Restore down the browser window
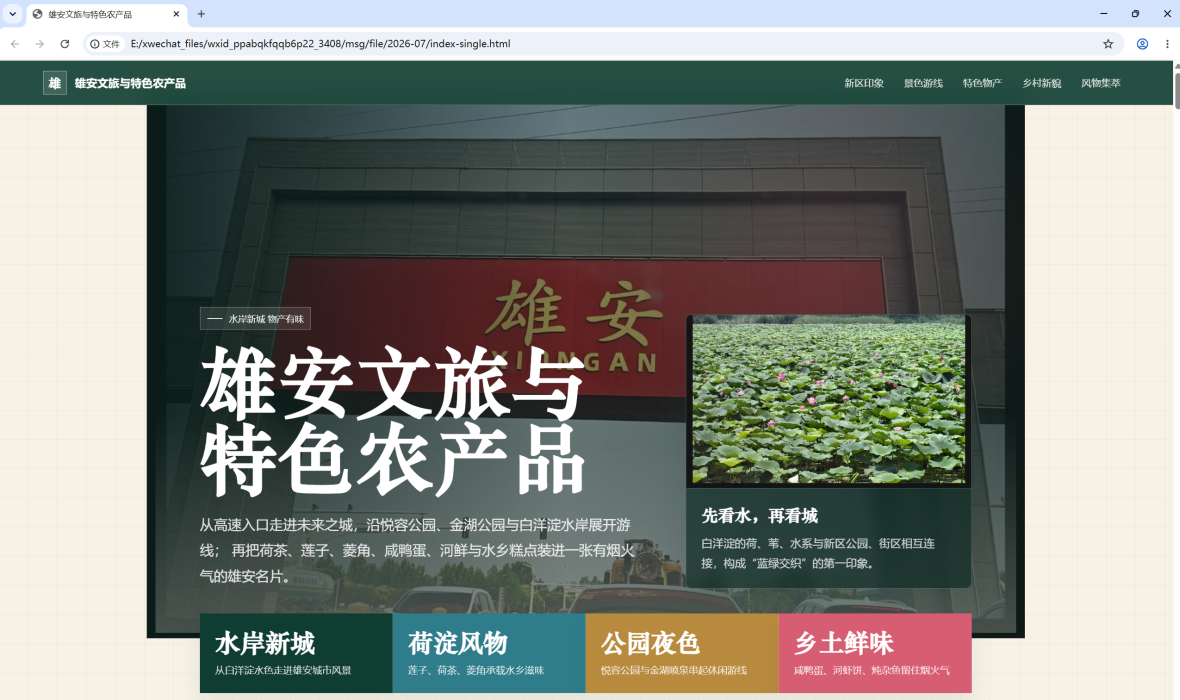Screen dimensions: 1180x700 click(x=1135, y=14)
